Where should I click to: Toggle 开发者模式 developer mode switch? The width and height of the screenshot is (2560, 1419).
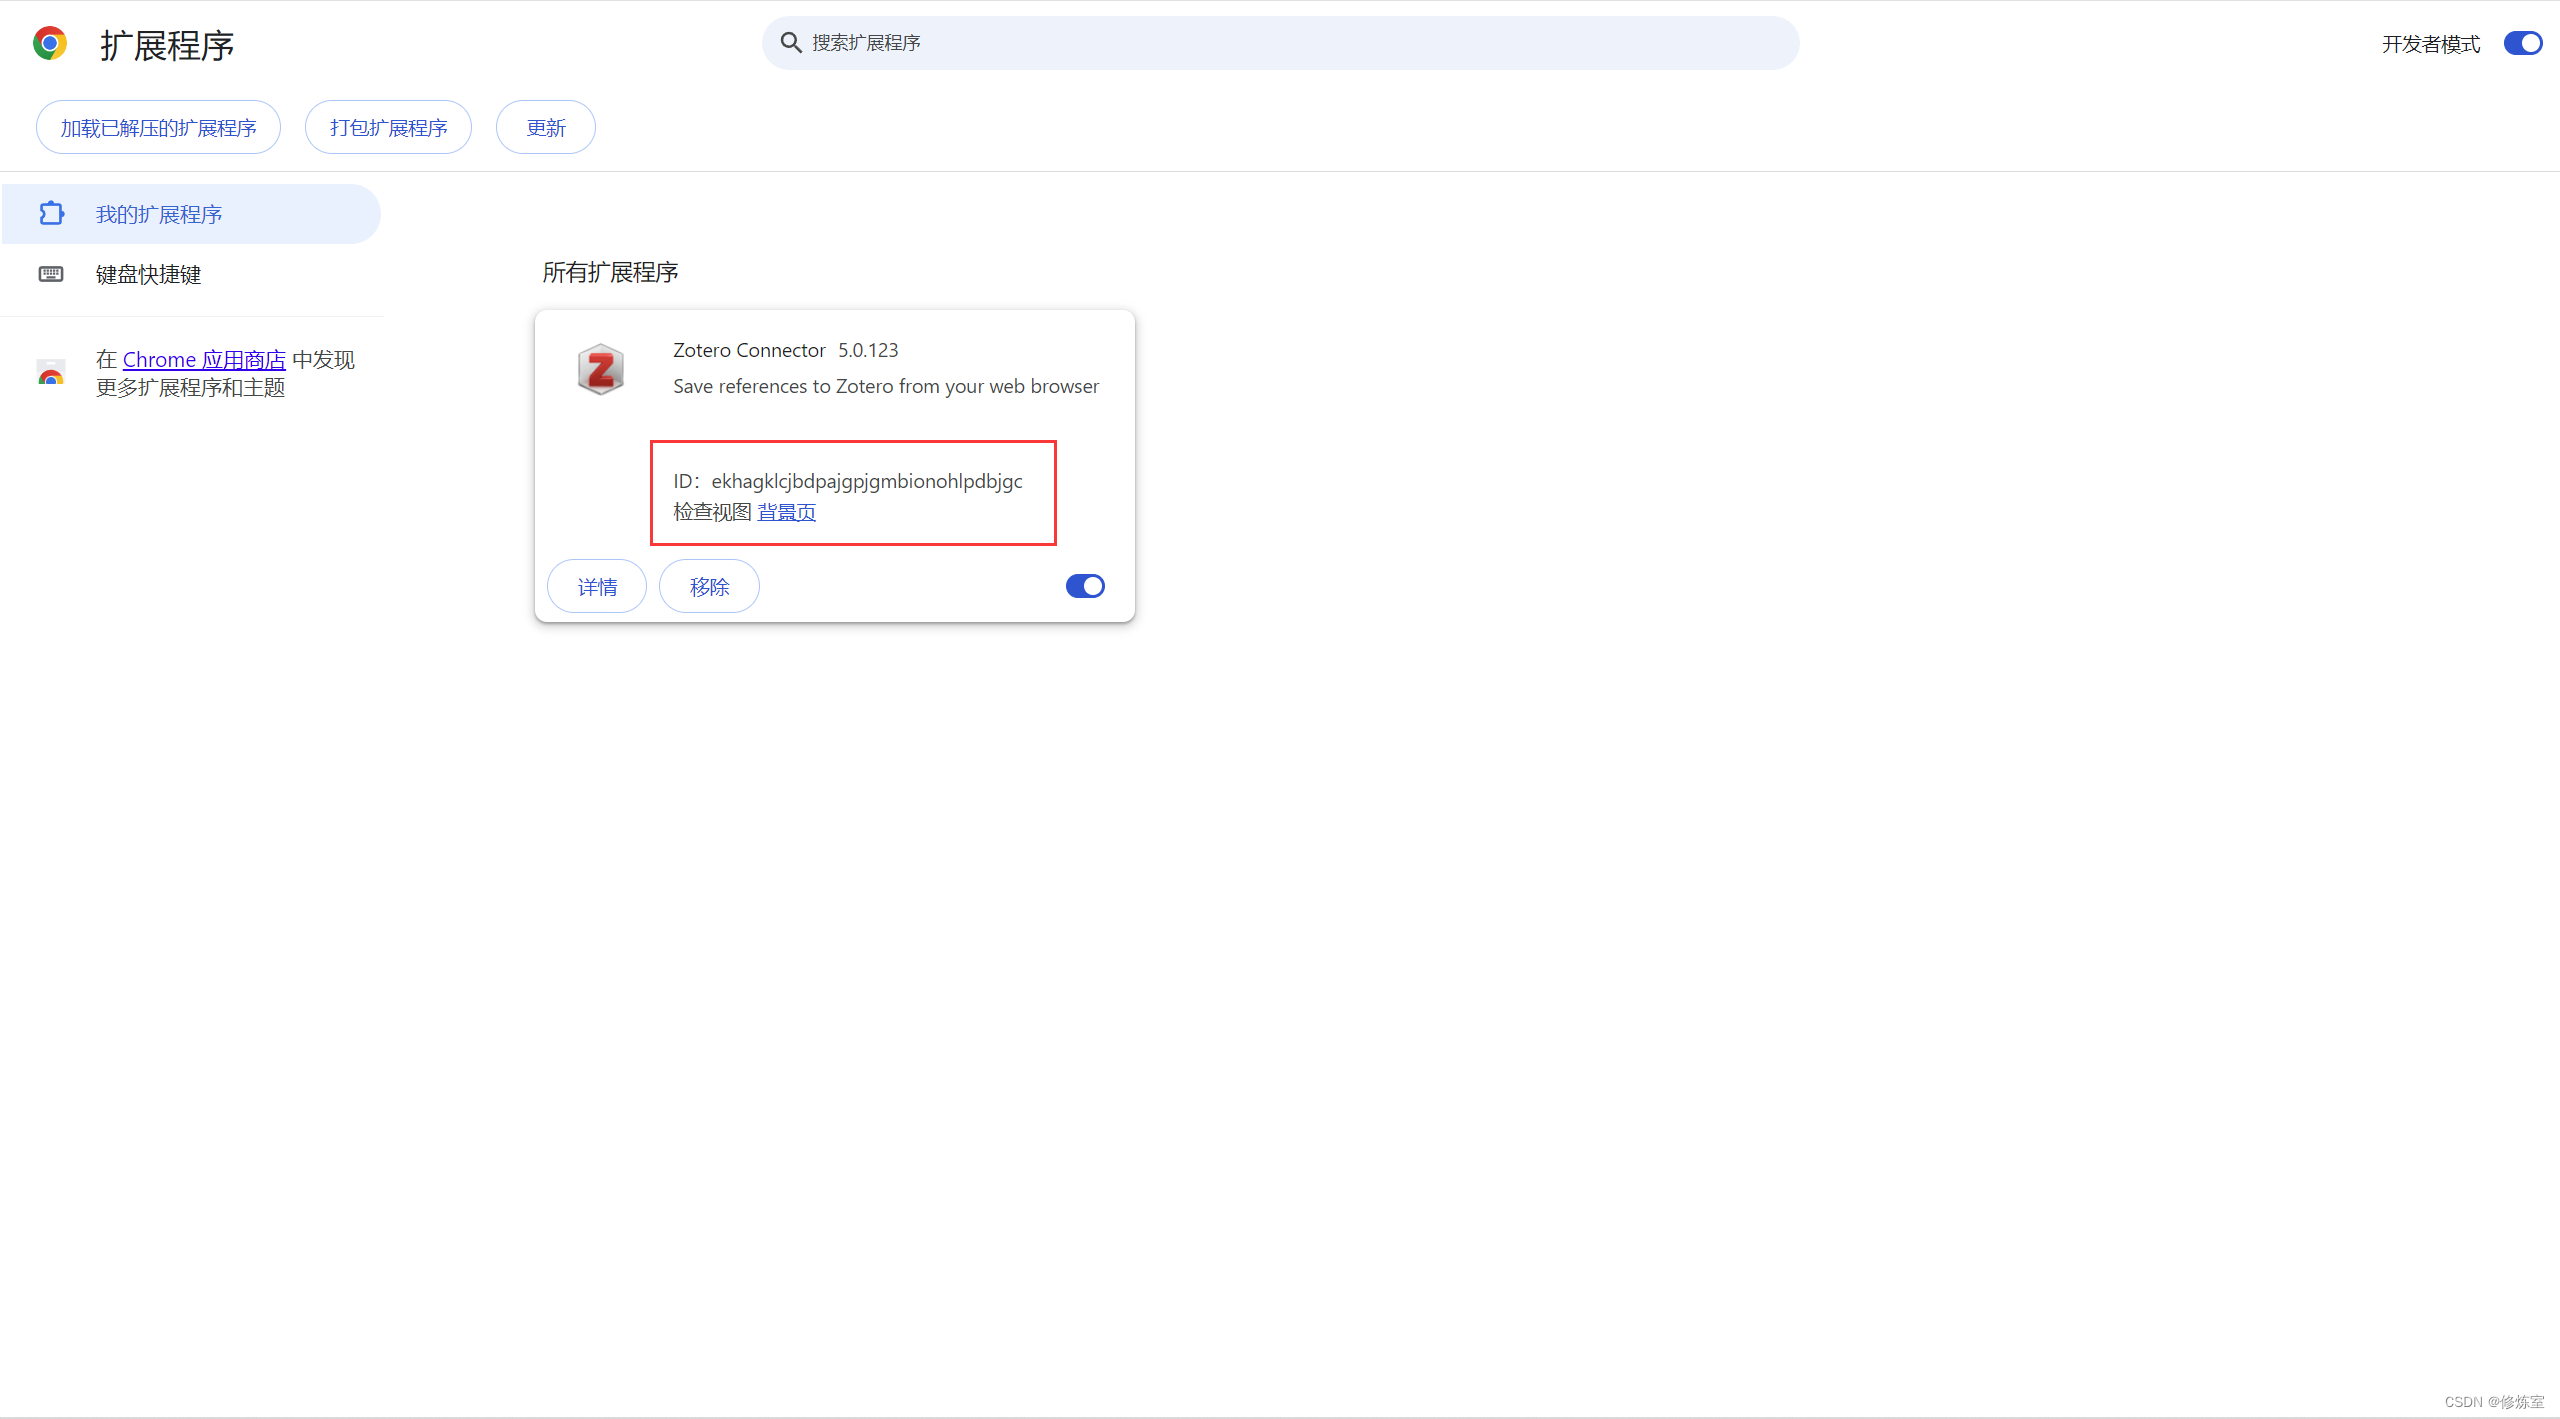tap(2522, 43)
